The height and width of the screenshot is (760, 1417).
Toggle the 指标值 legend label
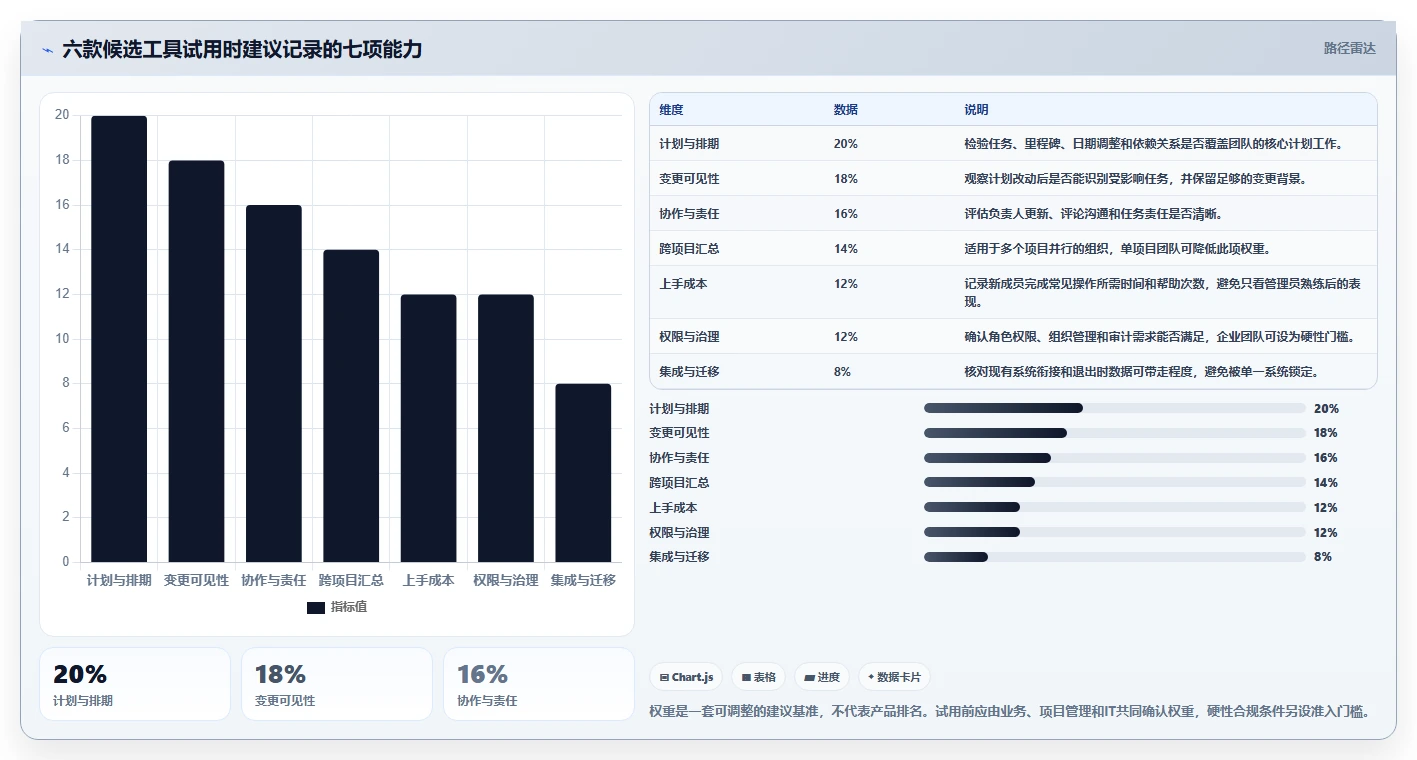(x=349, y=608)
